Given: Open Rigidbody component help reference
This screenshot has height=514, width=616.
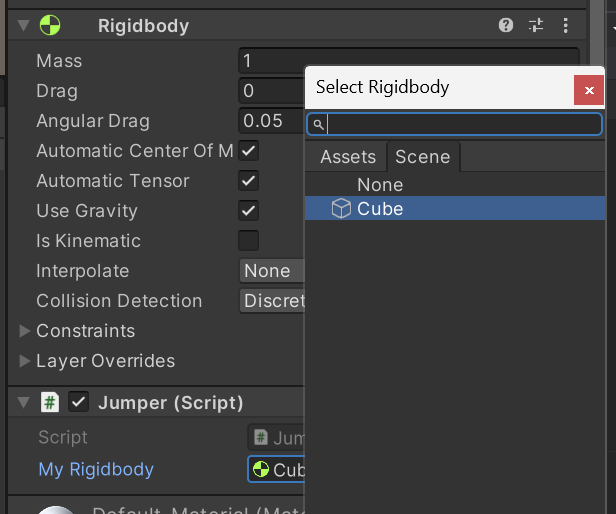Looking at the screenshot, I should (x=506, y=25).
